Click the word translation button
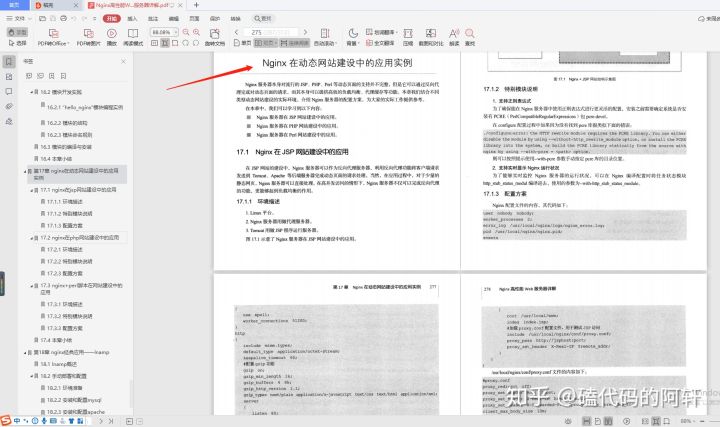 click(x=382, y=32)
